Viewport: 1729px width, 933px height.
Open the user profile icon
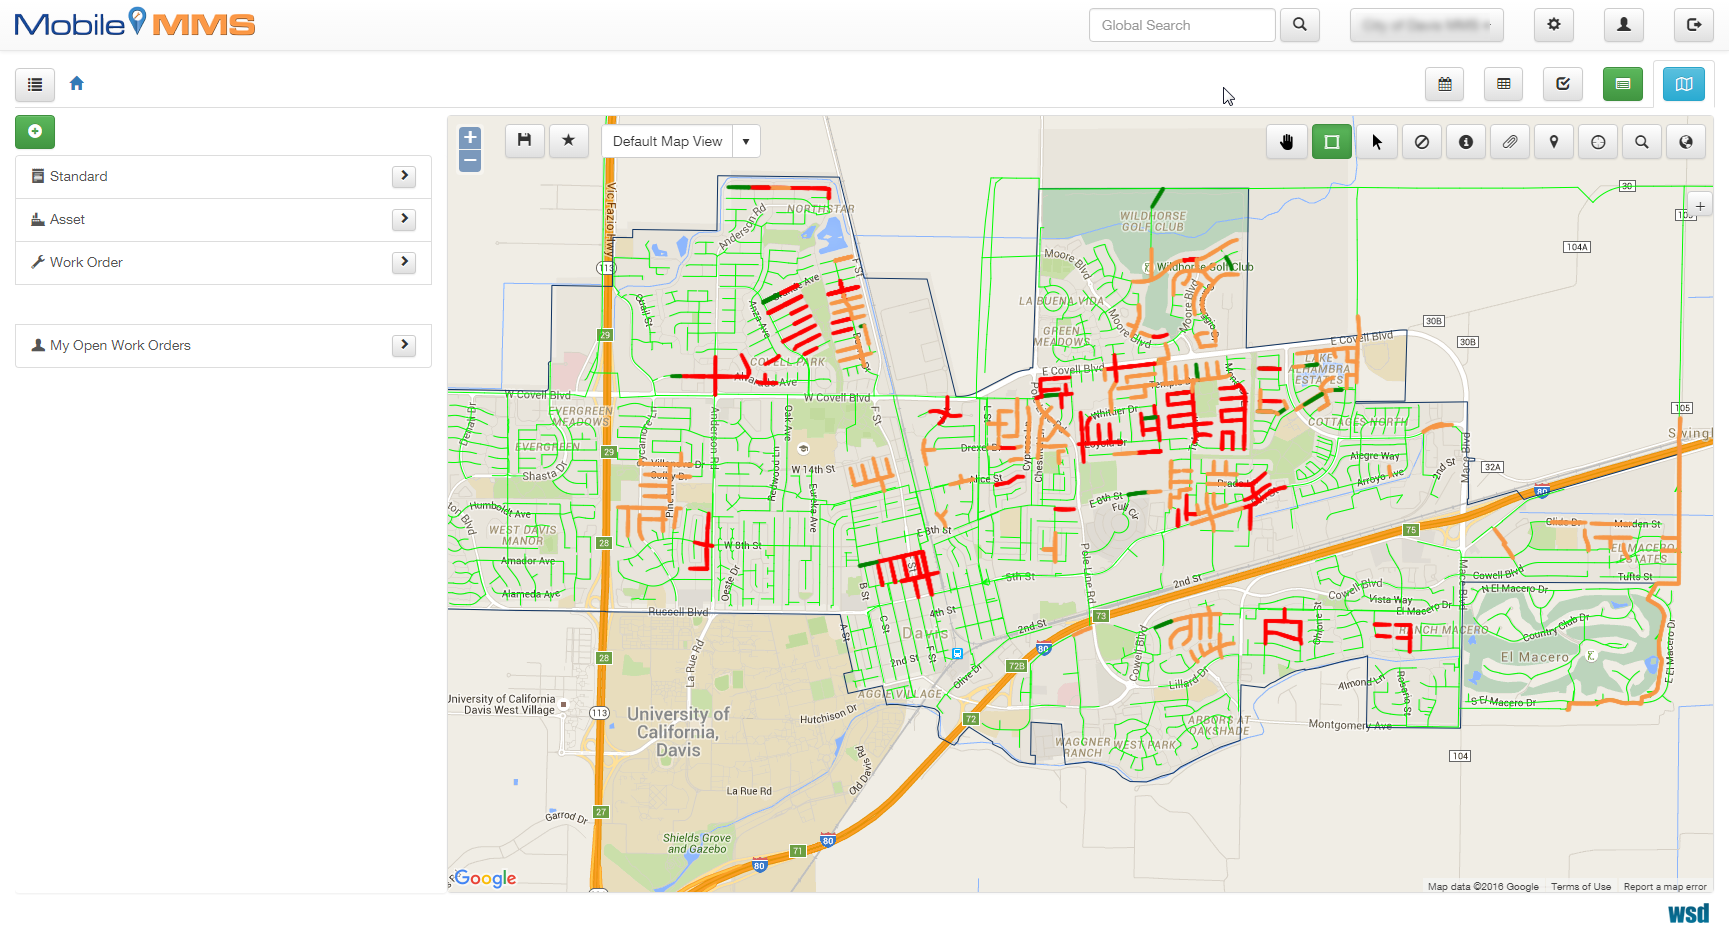click(x=1624, y=25)
